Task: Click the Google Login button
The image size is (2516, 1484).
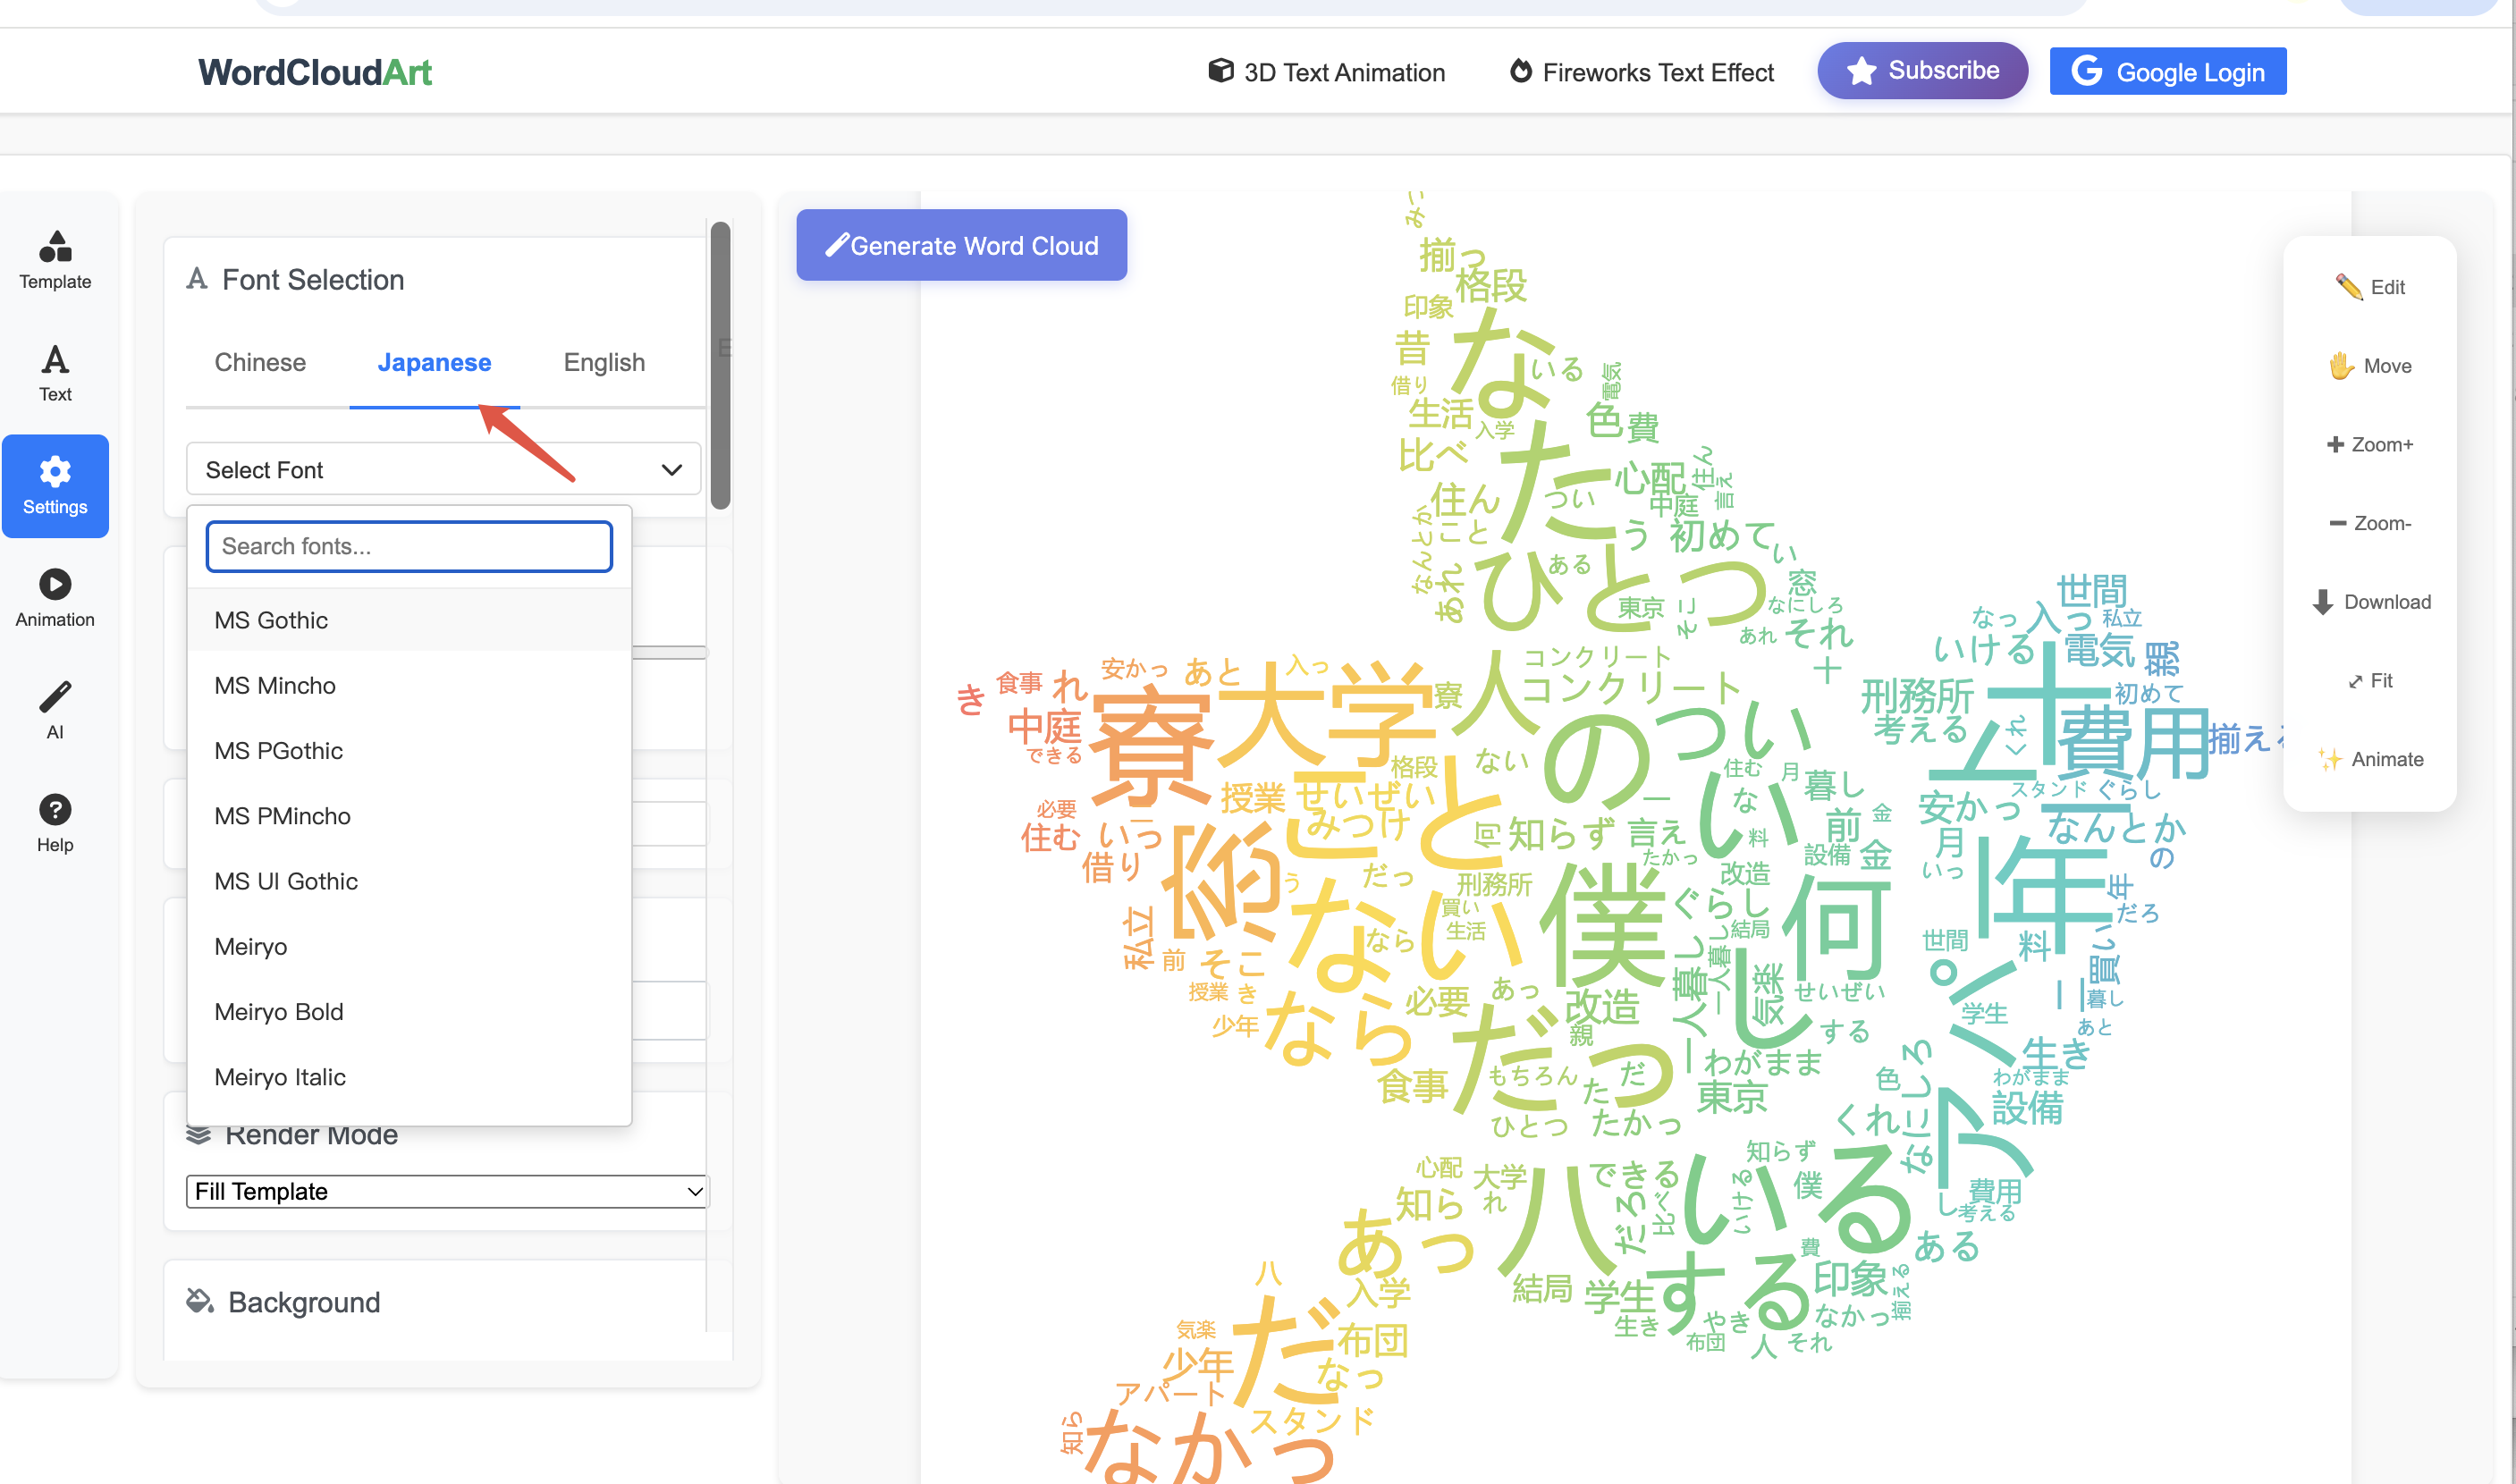Action: [2167, 72]
